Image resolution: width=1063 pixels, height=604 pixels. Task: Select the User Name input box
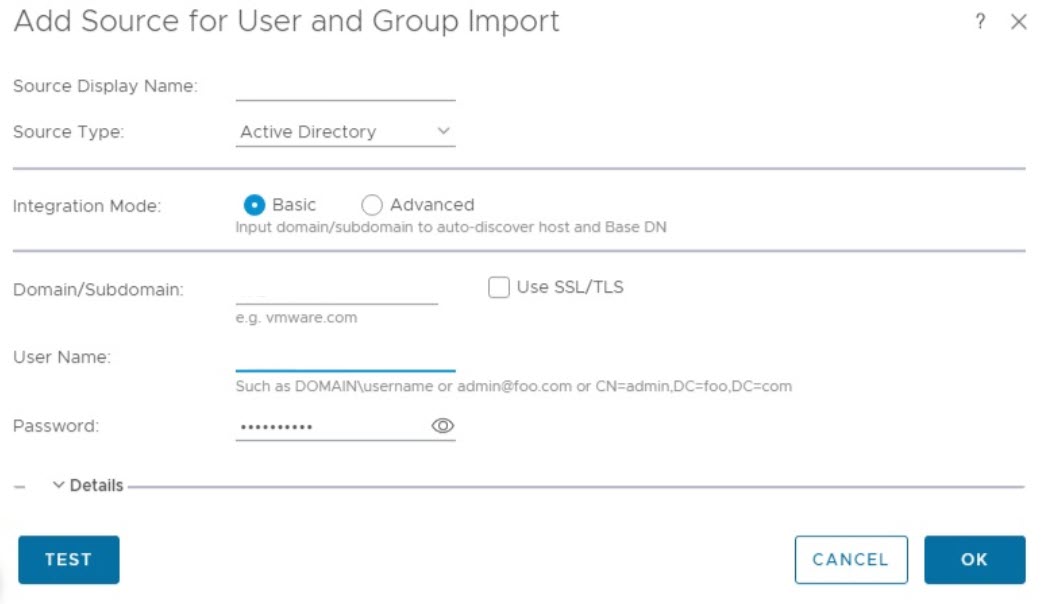click(x=345, y=357)
